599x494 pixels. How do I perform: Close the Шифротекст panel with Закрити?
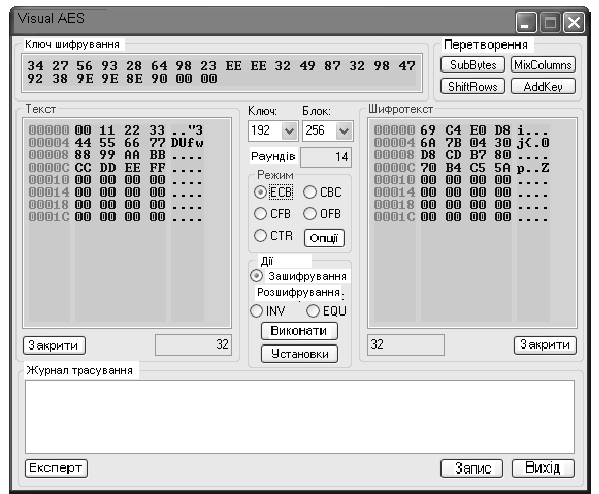tap(545, 345)
